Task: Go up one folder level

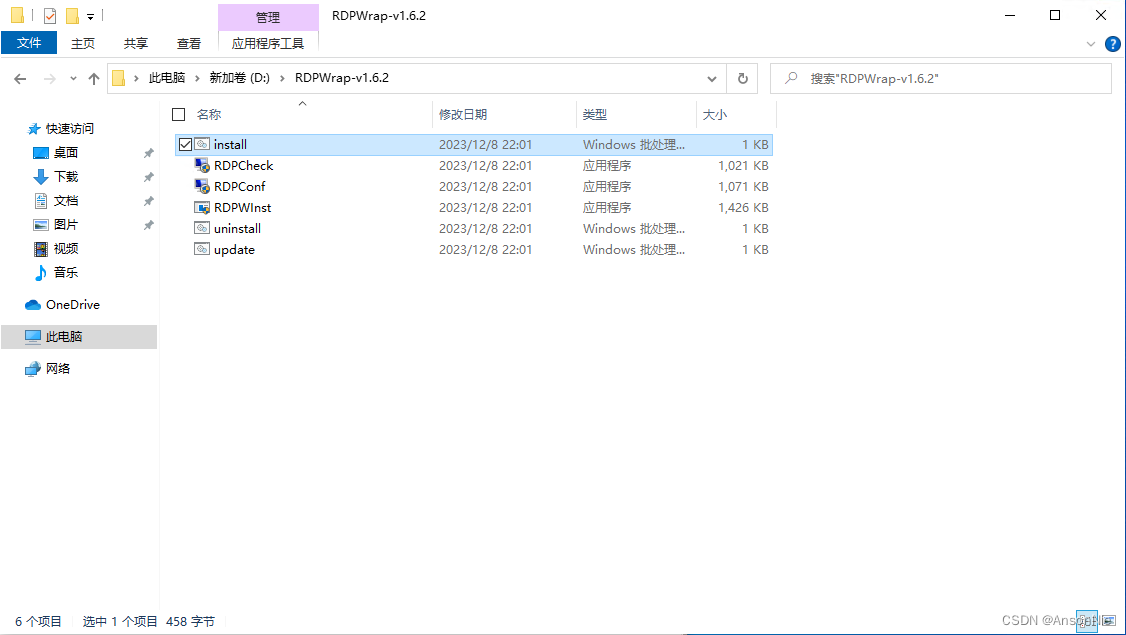Action: pyautogui.click(x=93, y=78)
